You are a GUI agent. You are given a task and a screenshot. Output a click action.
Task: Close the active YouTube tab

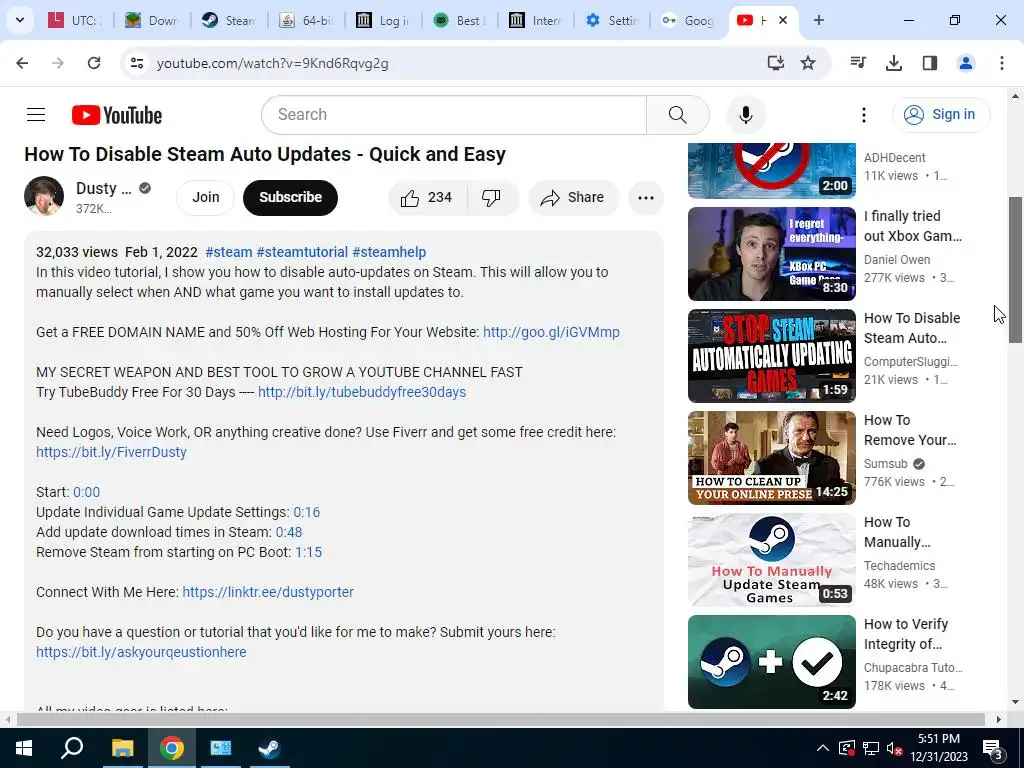(x=783, y=20)
